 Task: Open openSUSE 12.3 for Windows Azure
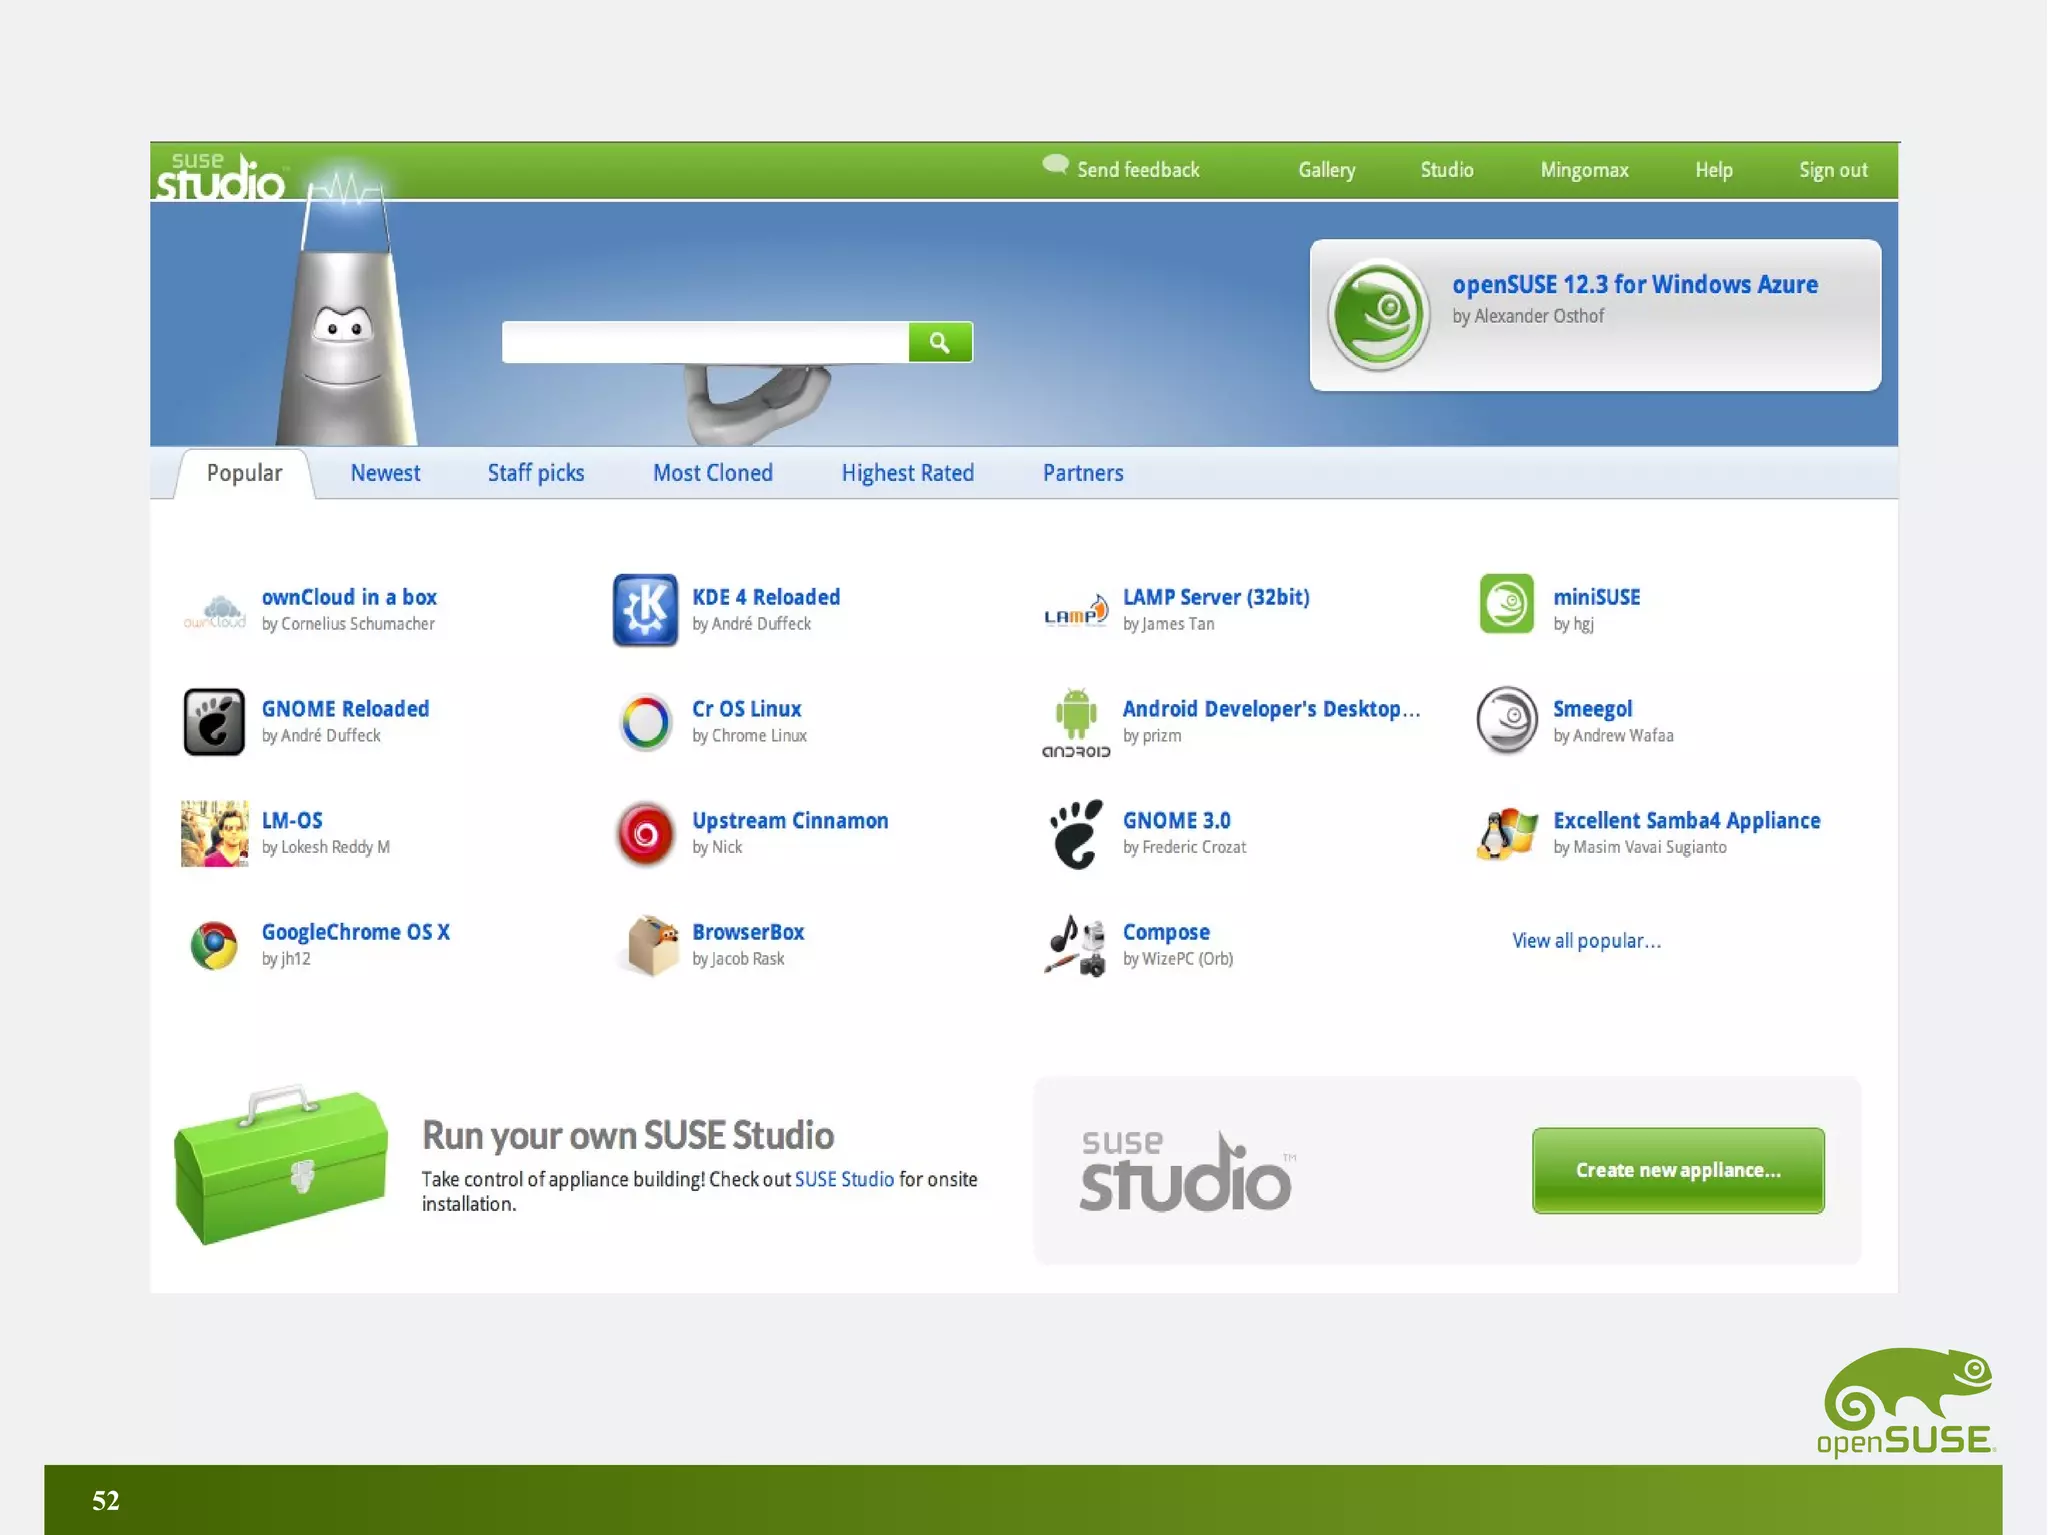tap(1634, 285)
